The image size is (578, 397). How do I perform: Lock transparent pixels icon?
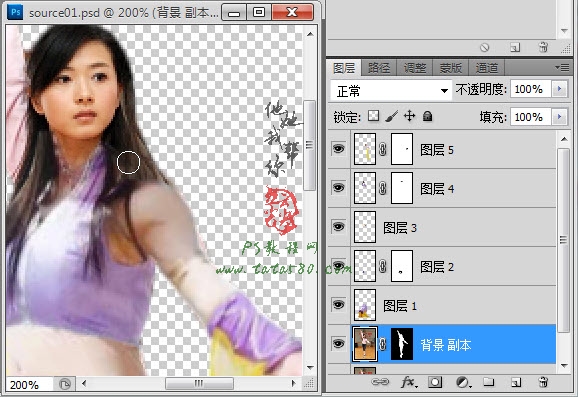coord(373,116)
